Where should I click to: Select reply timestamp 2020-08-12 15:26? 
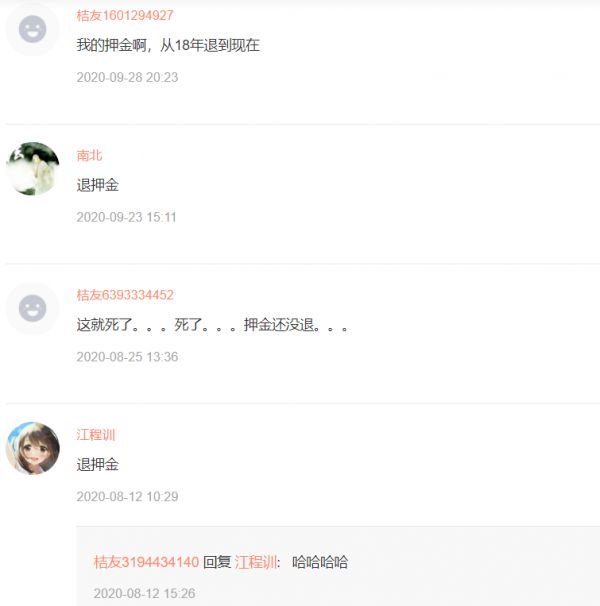click(144, 593)
